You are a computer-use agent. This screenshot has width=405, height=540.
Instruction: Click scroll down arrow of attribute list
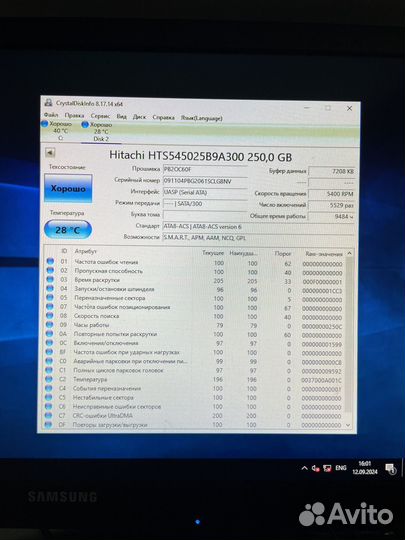[x=348, y=425]
